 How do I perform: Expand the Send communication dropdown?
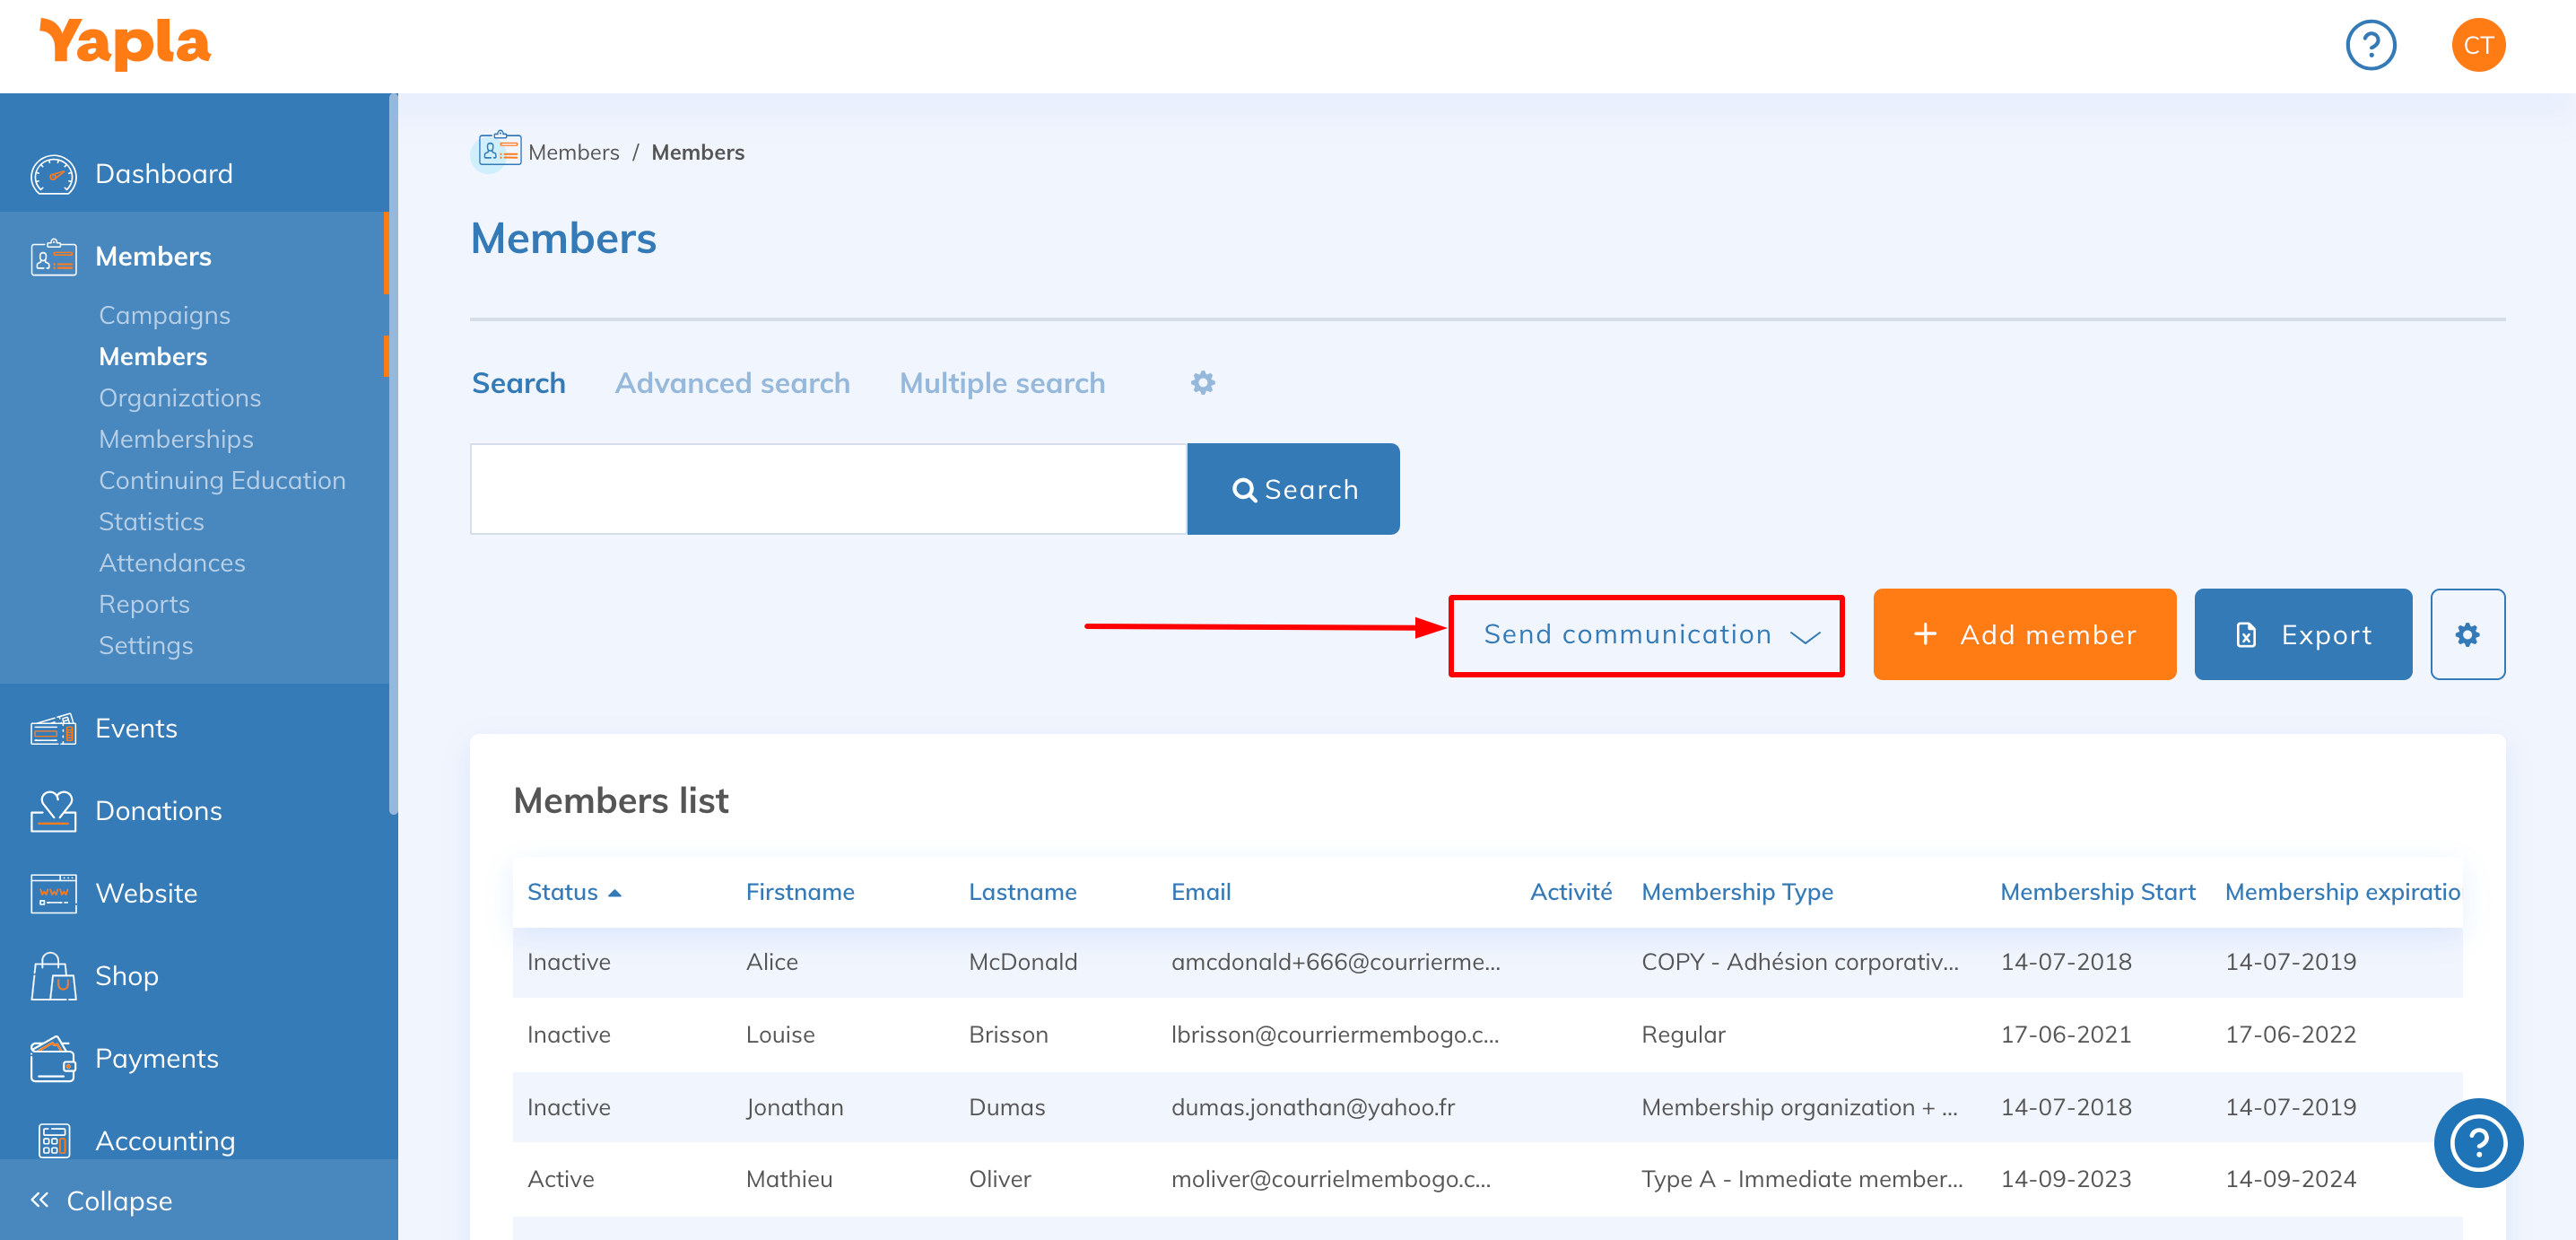(1646, 635)
